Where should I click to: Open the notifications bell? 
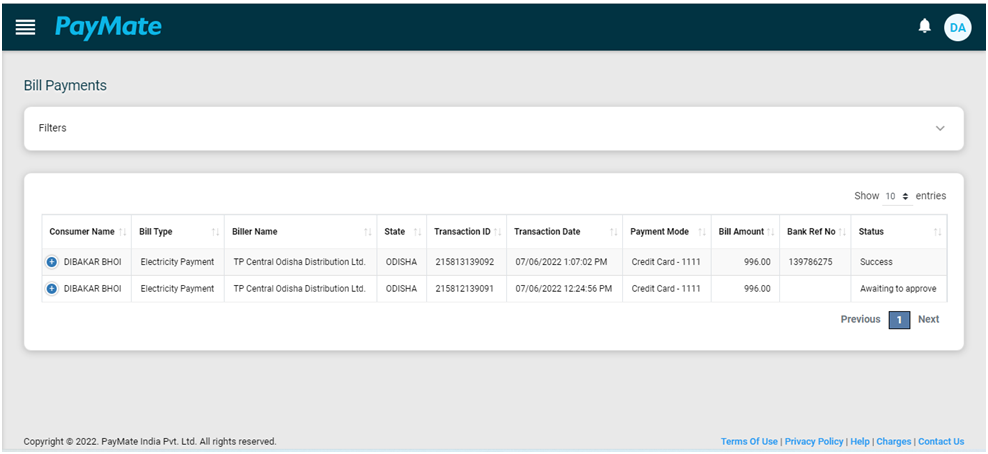[x=924, y=26]
